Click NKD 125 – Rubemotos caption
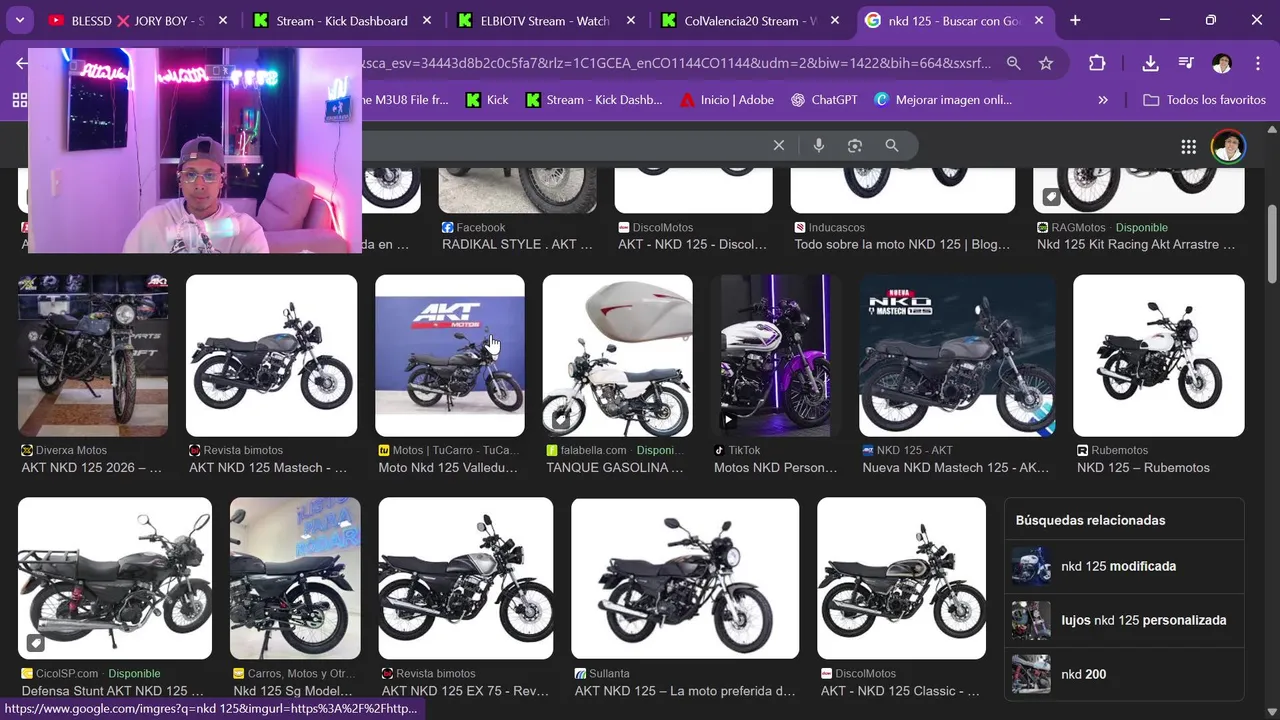The width and height of the screenshot is (1280, 720). coord(1143,468)
